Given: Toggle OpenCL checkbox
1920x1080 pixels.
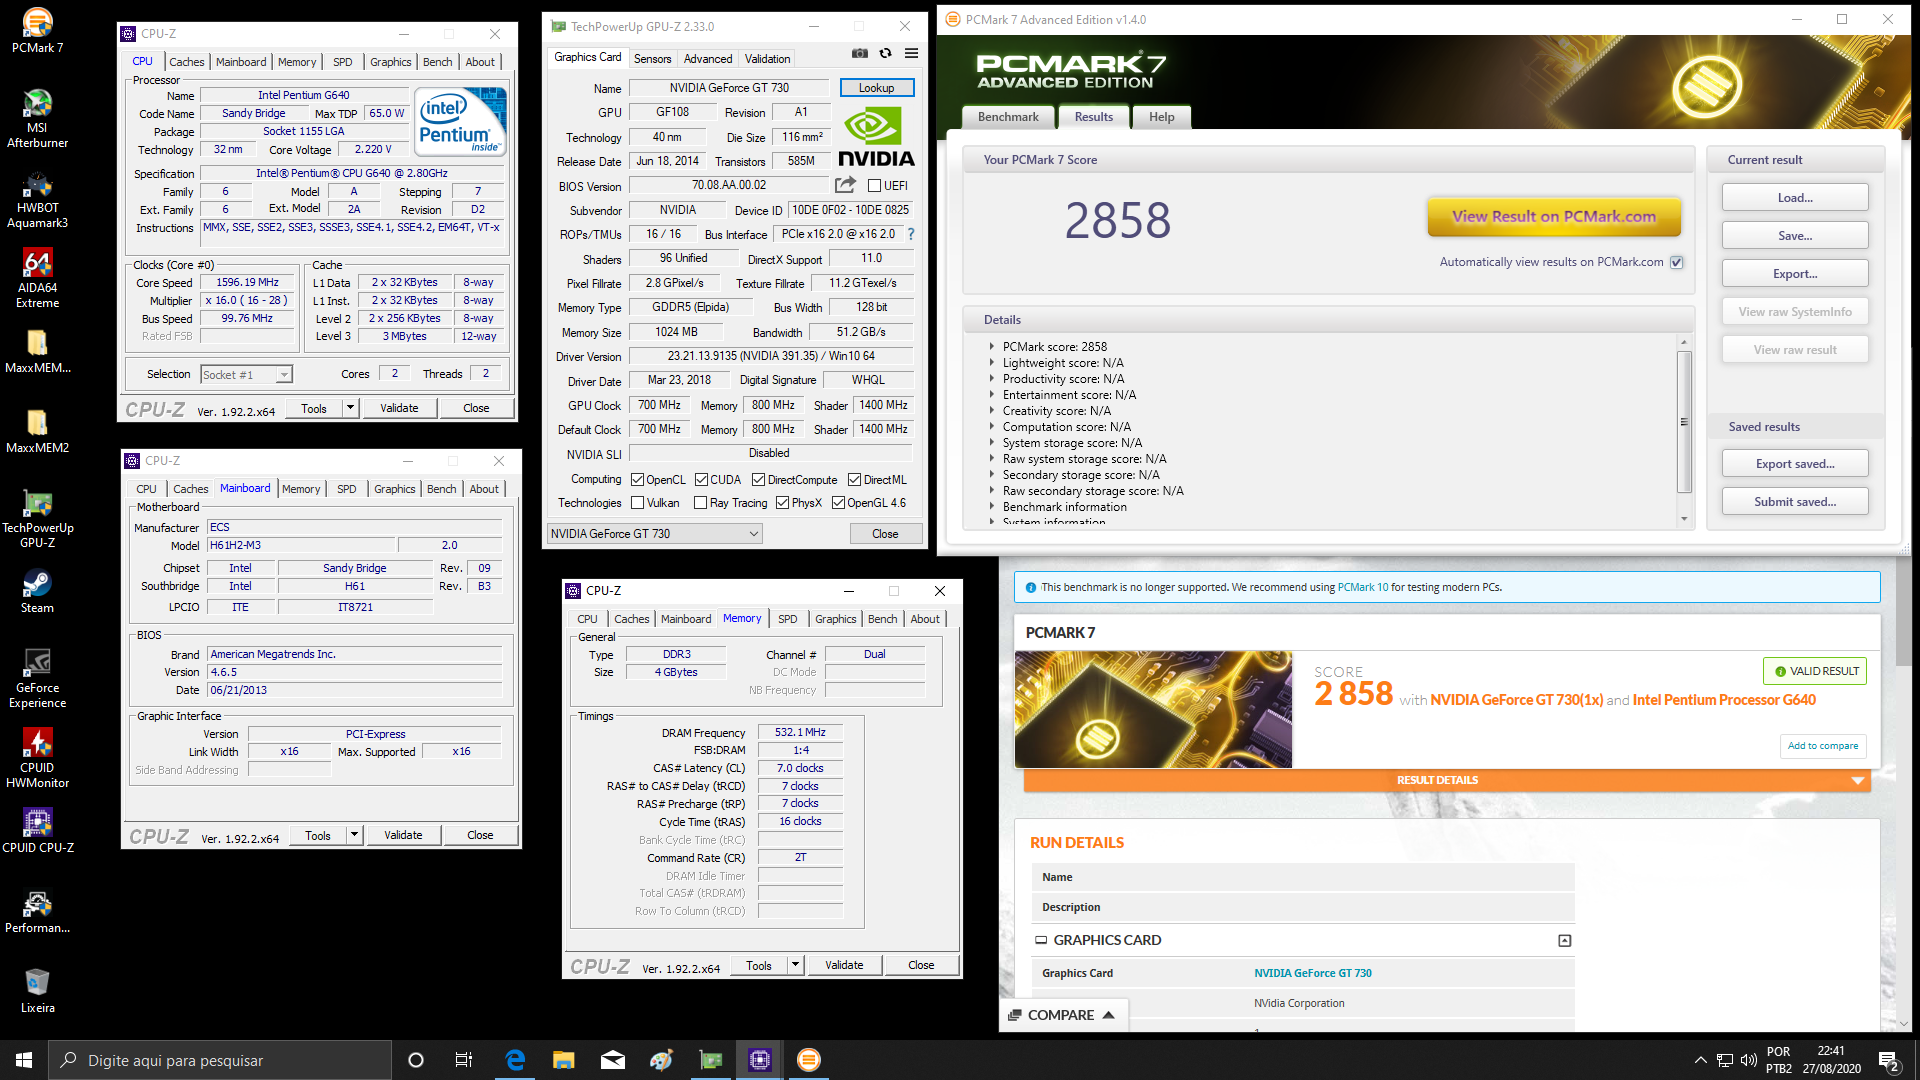Looking at the screenshot, I should (x=637, y=480).
